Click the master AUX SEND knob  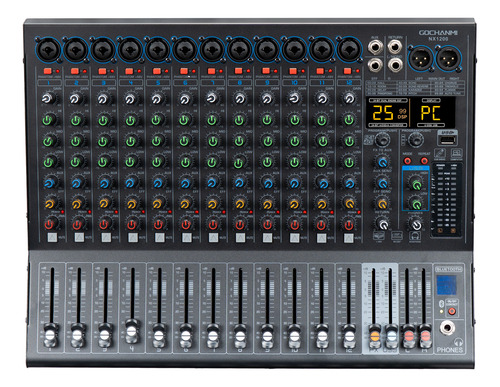383,183
